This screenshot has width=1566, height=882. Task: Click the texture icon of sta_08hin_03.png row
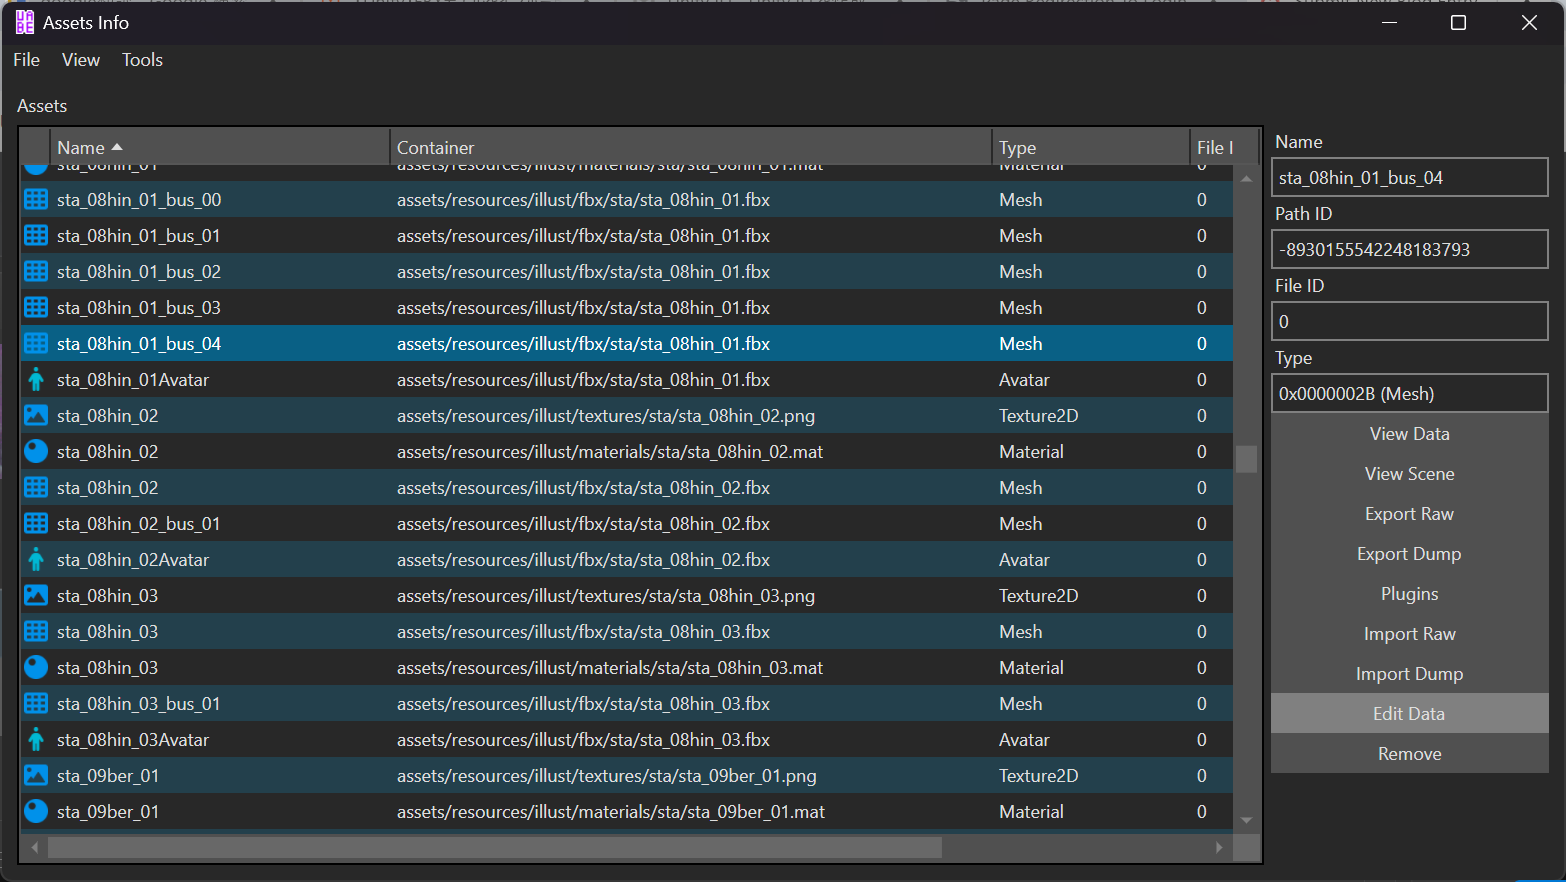pos(36,595)
